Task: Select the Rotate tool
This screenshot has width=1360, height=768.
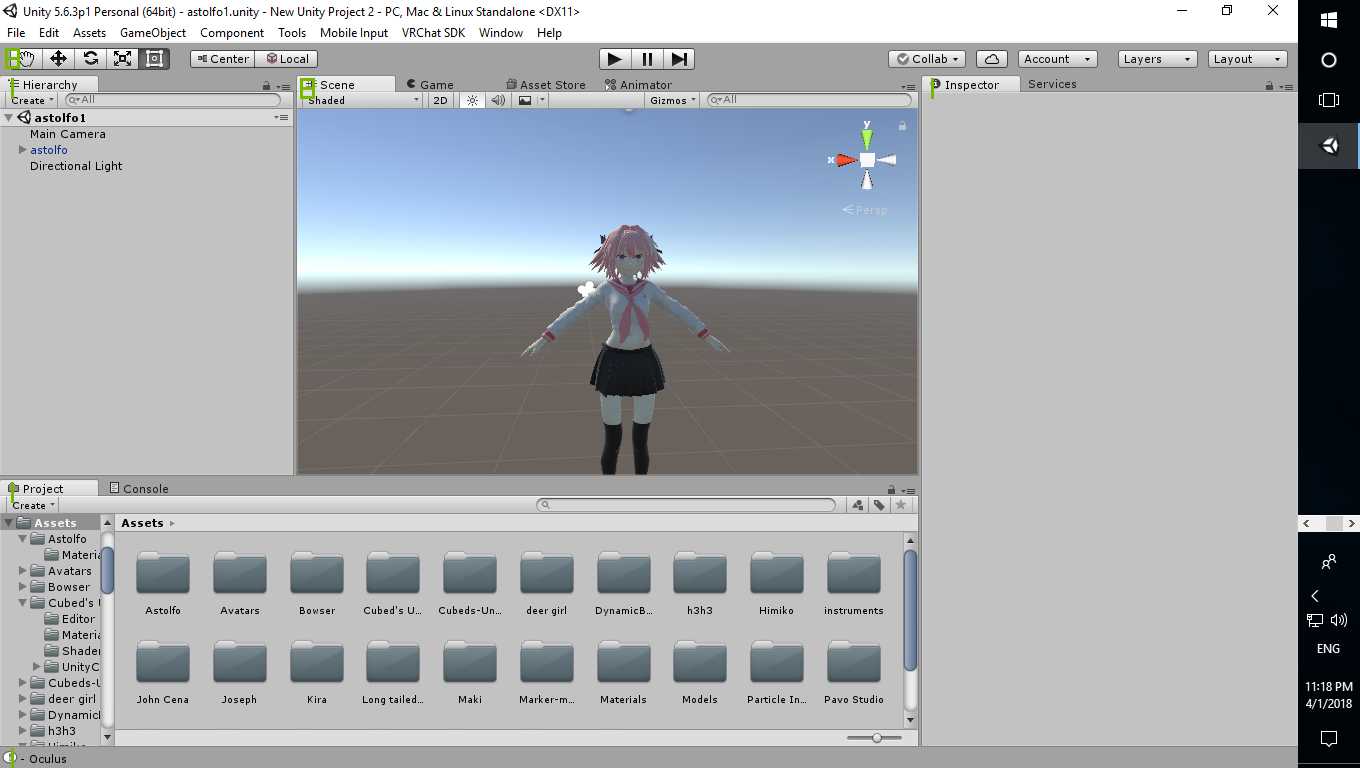Action: pos(90,59)
